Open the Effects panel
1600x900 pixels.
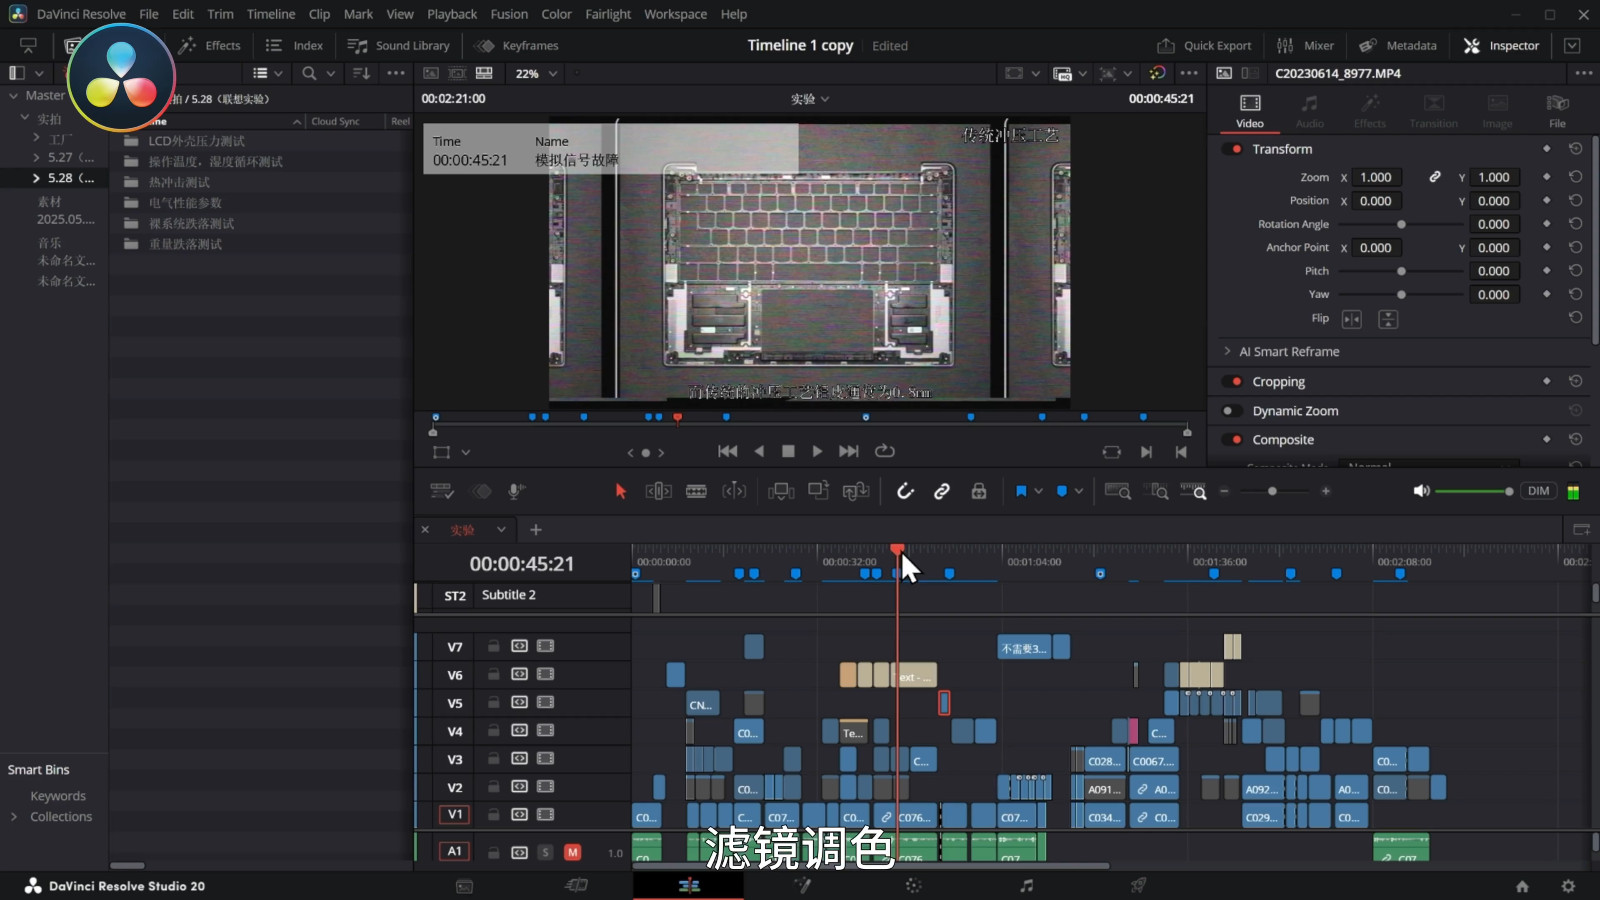pos(209,46)
